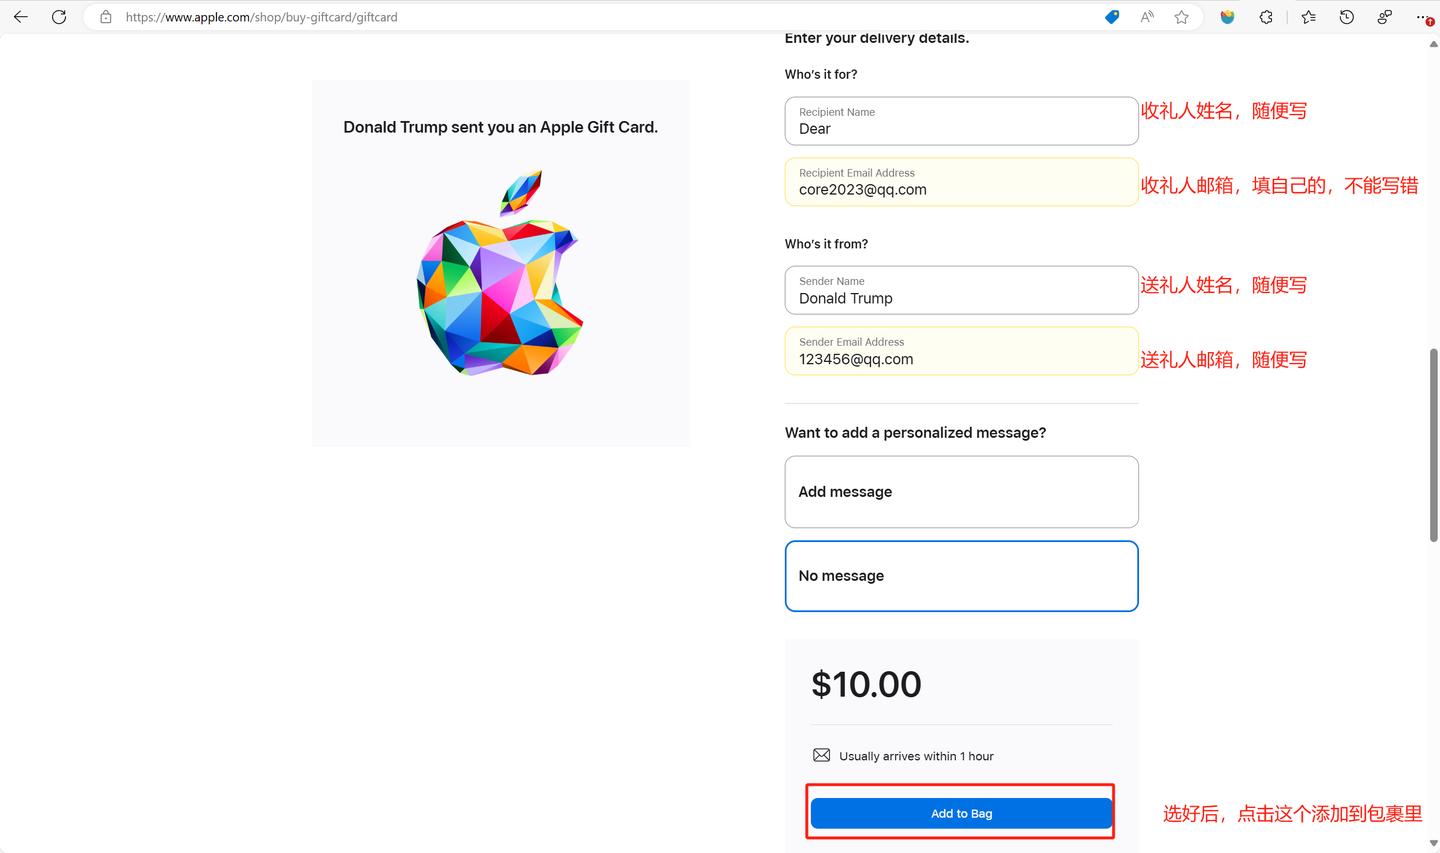Focus the Recipient Email Address field
This screenshot has height=853, width=1440.
[961, 182]
